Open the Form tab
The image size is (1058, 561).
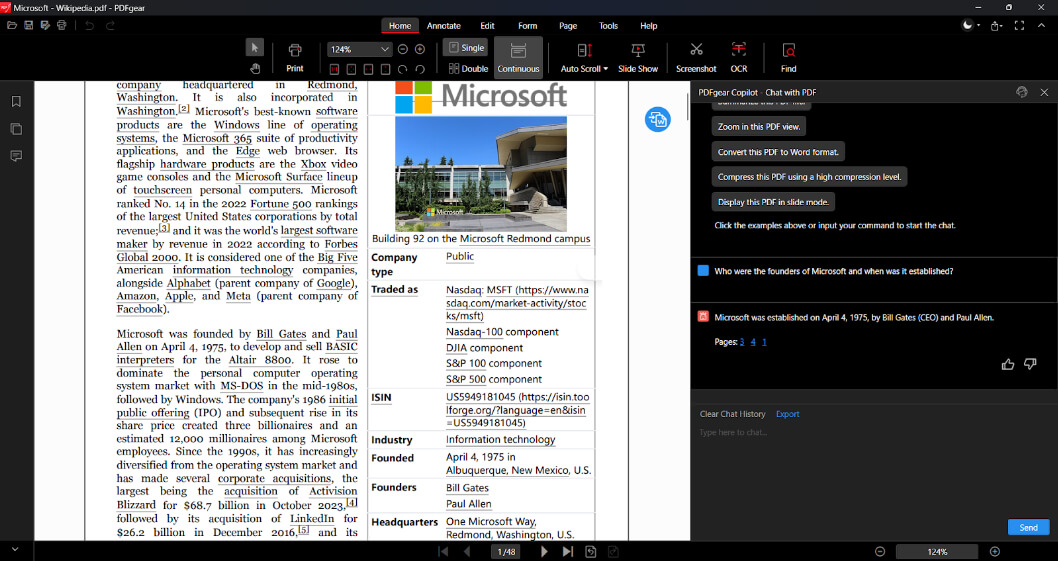[x=528, y=26]
